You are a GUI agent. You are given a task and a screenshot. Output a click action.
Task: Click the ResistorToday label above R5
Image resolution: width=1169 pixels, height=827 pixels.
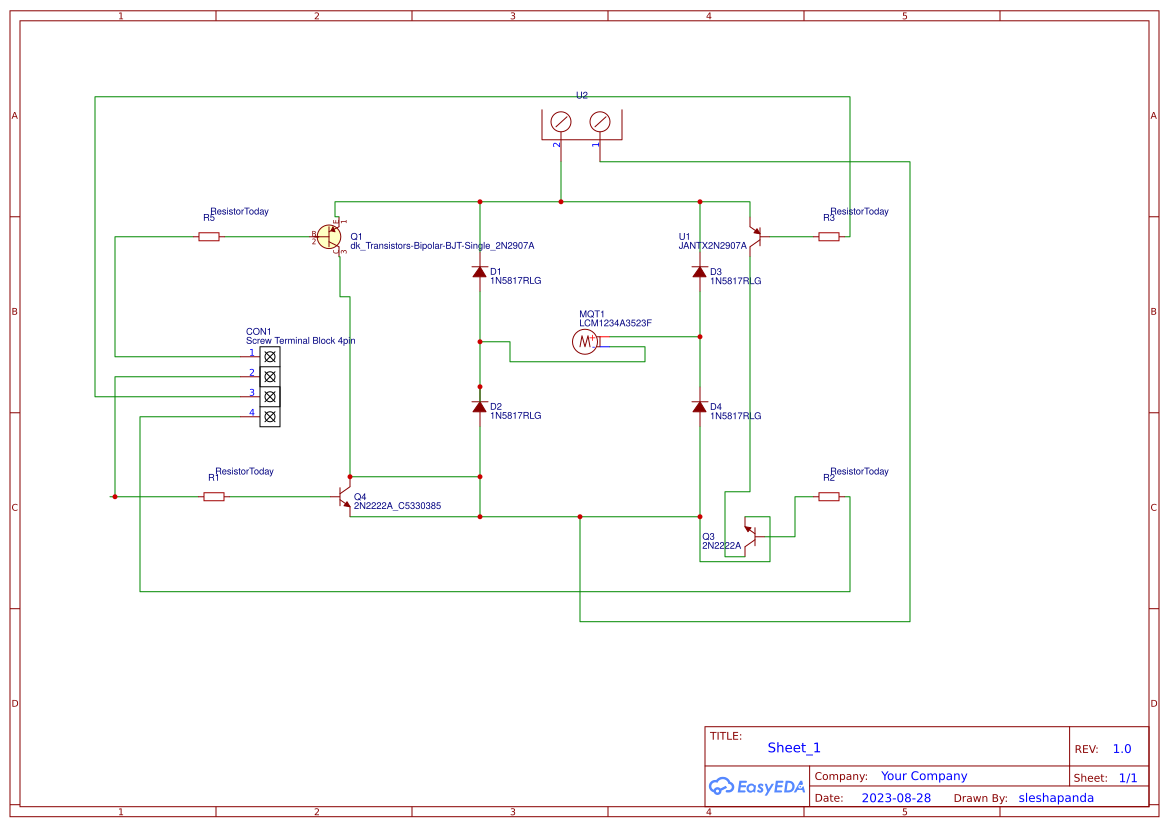(x=239, y=212)
